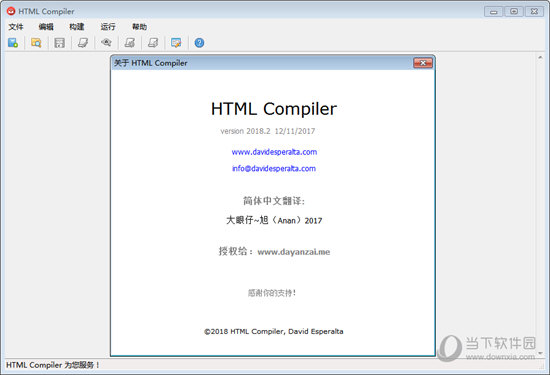
Task: Click the status bar text HTML Compiler 为您服务!
Action: (x=53, y=365)
